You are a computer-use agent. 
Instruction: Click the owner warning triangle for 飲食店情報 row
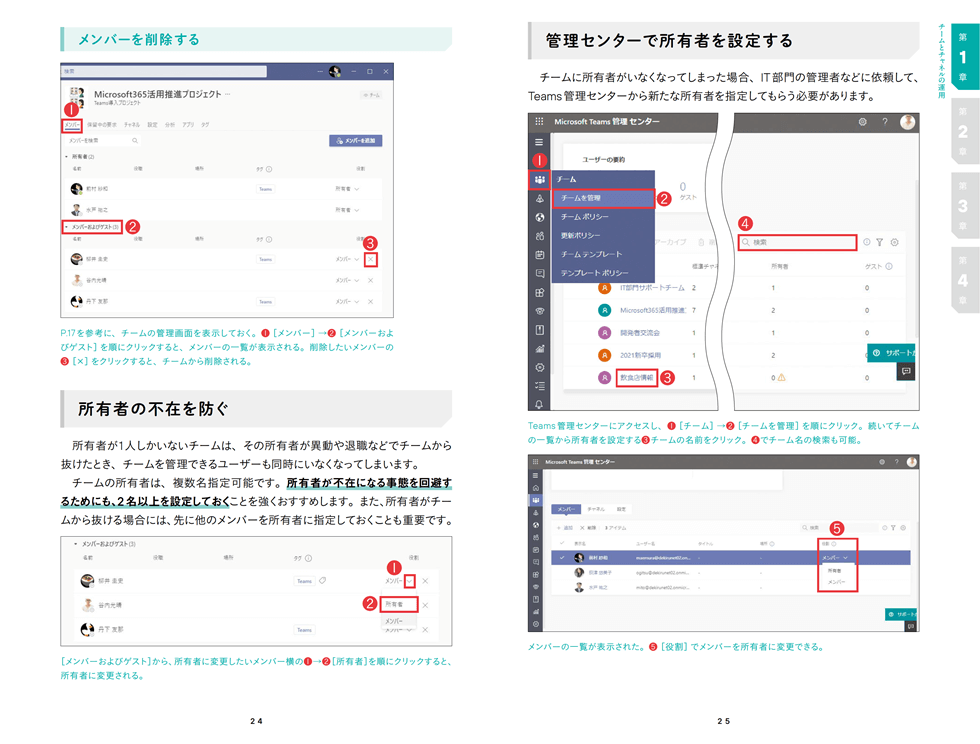pyautogui.click(x=781, y=377)
